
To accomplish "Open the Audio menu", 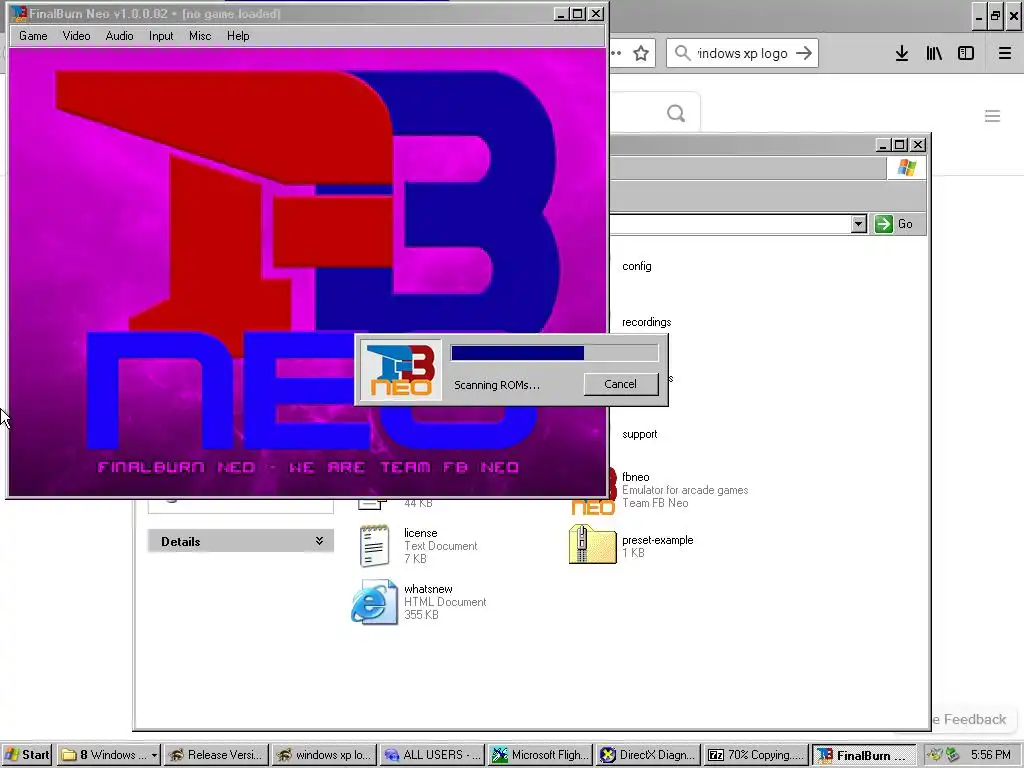I will point(120,36).
